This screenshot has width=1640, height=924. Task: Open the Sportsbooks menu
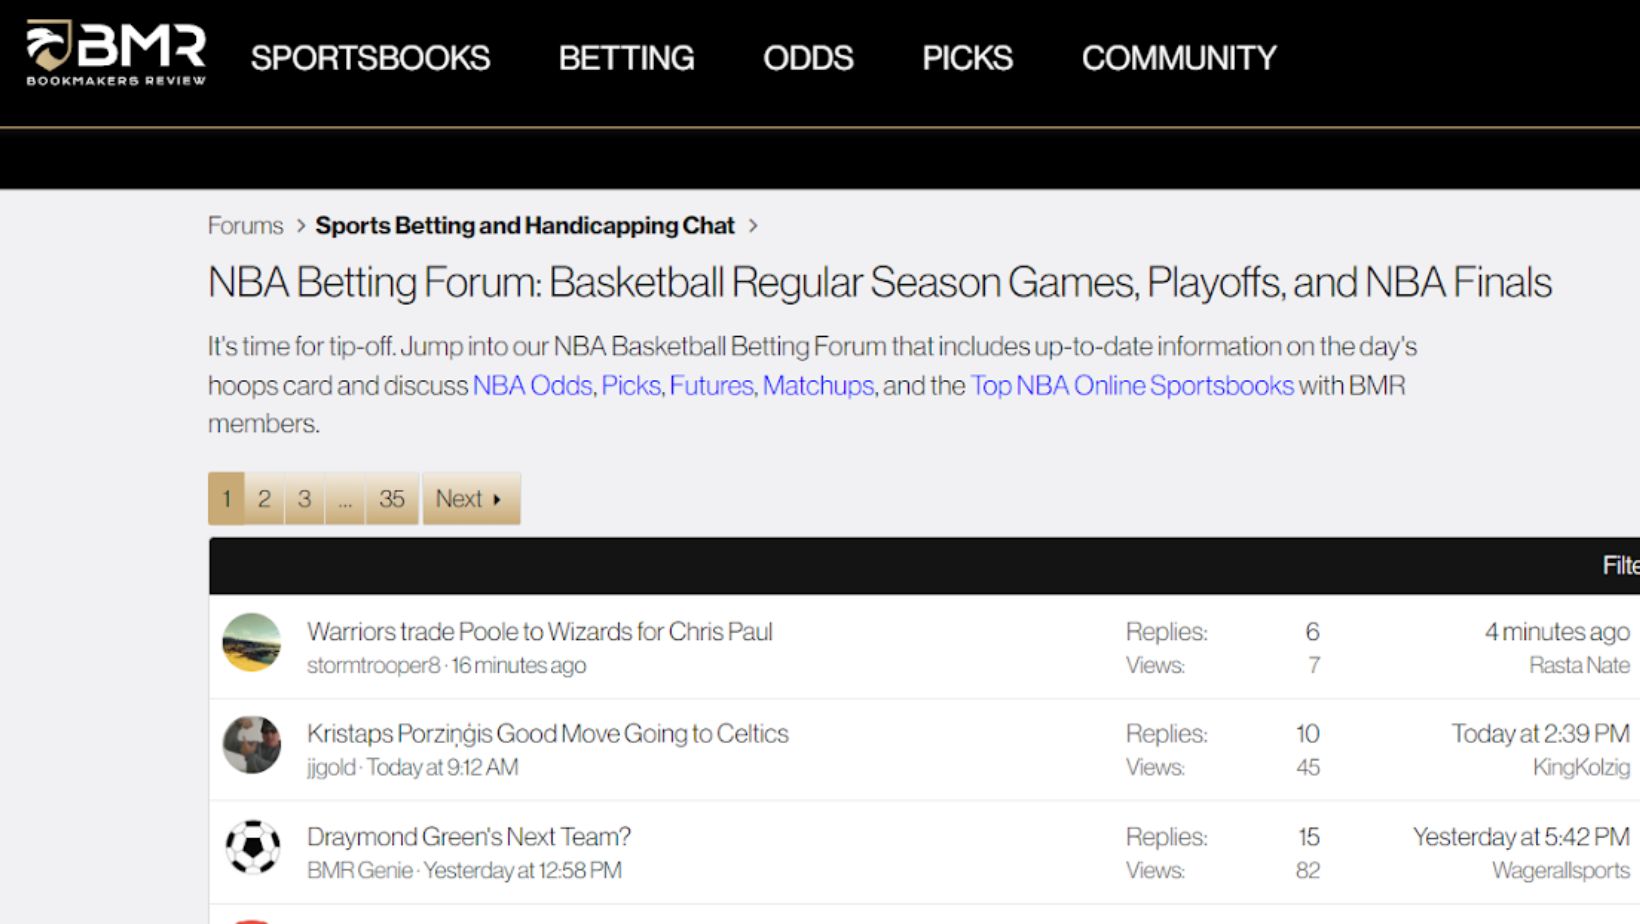370,58
